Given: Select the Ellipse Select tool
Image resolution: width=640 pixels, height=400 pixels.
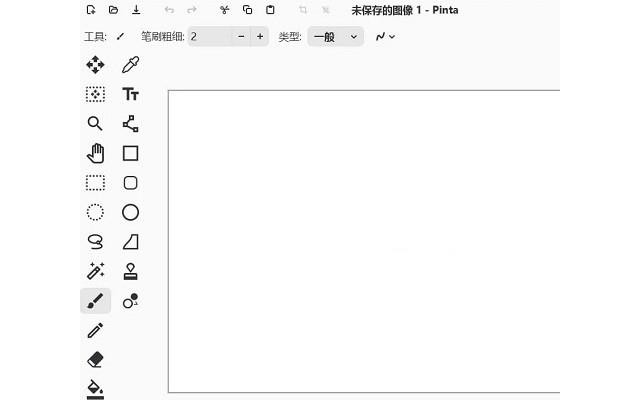Looking at the screenshot, I should pyautogui.click(x=95, y=212).
